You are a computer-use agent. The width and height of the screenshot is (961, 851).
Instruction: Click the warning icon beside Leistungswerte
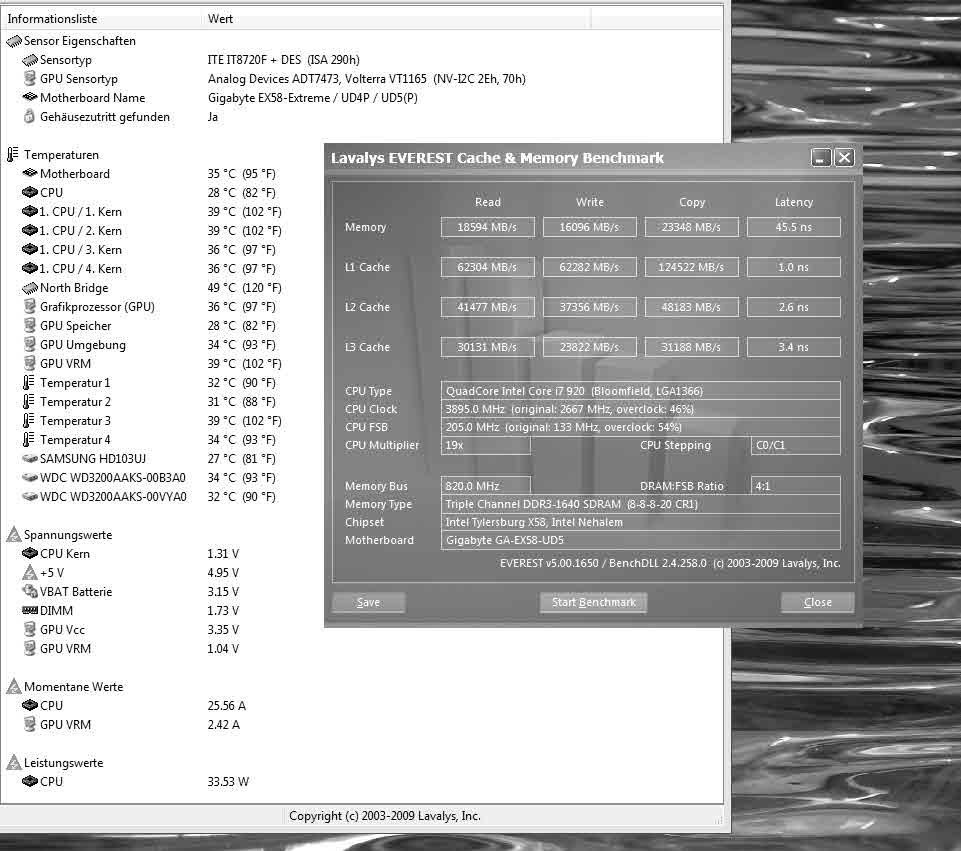[13, 762]
